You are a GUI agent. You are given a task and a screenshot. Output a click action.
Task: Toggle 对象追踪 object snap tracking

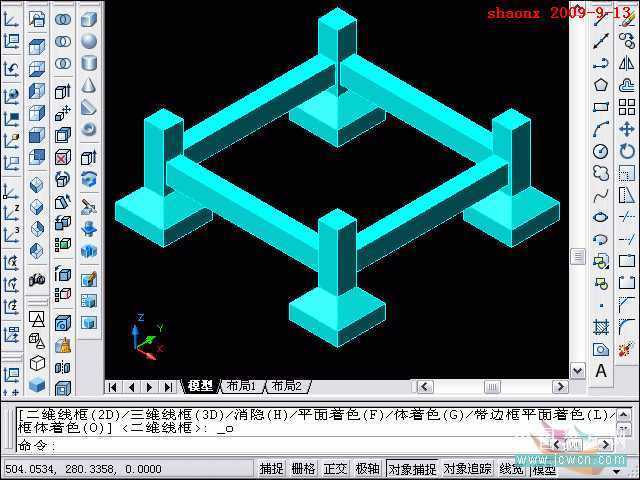coord(467,469)
